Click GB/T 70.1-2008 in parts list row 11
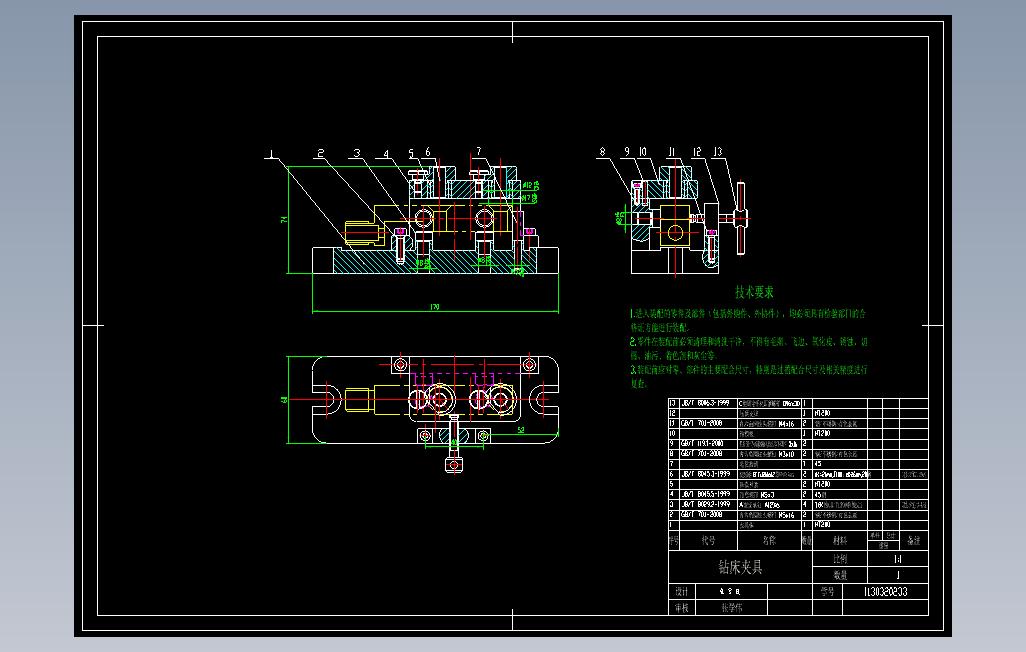 (x=702, y=424)
